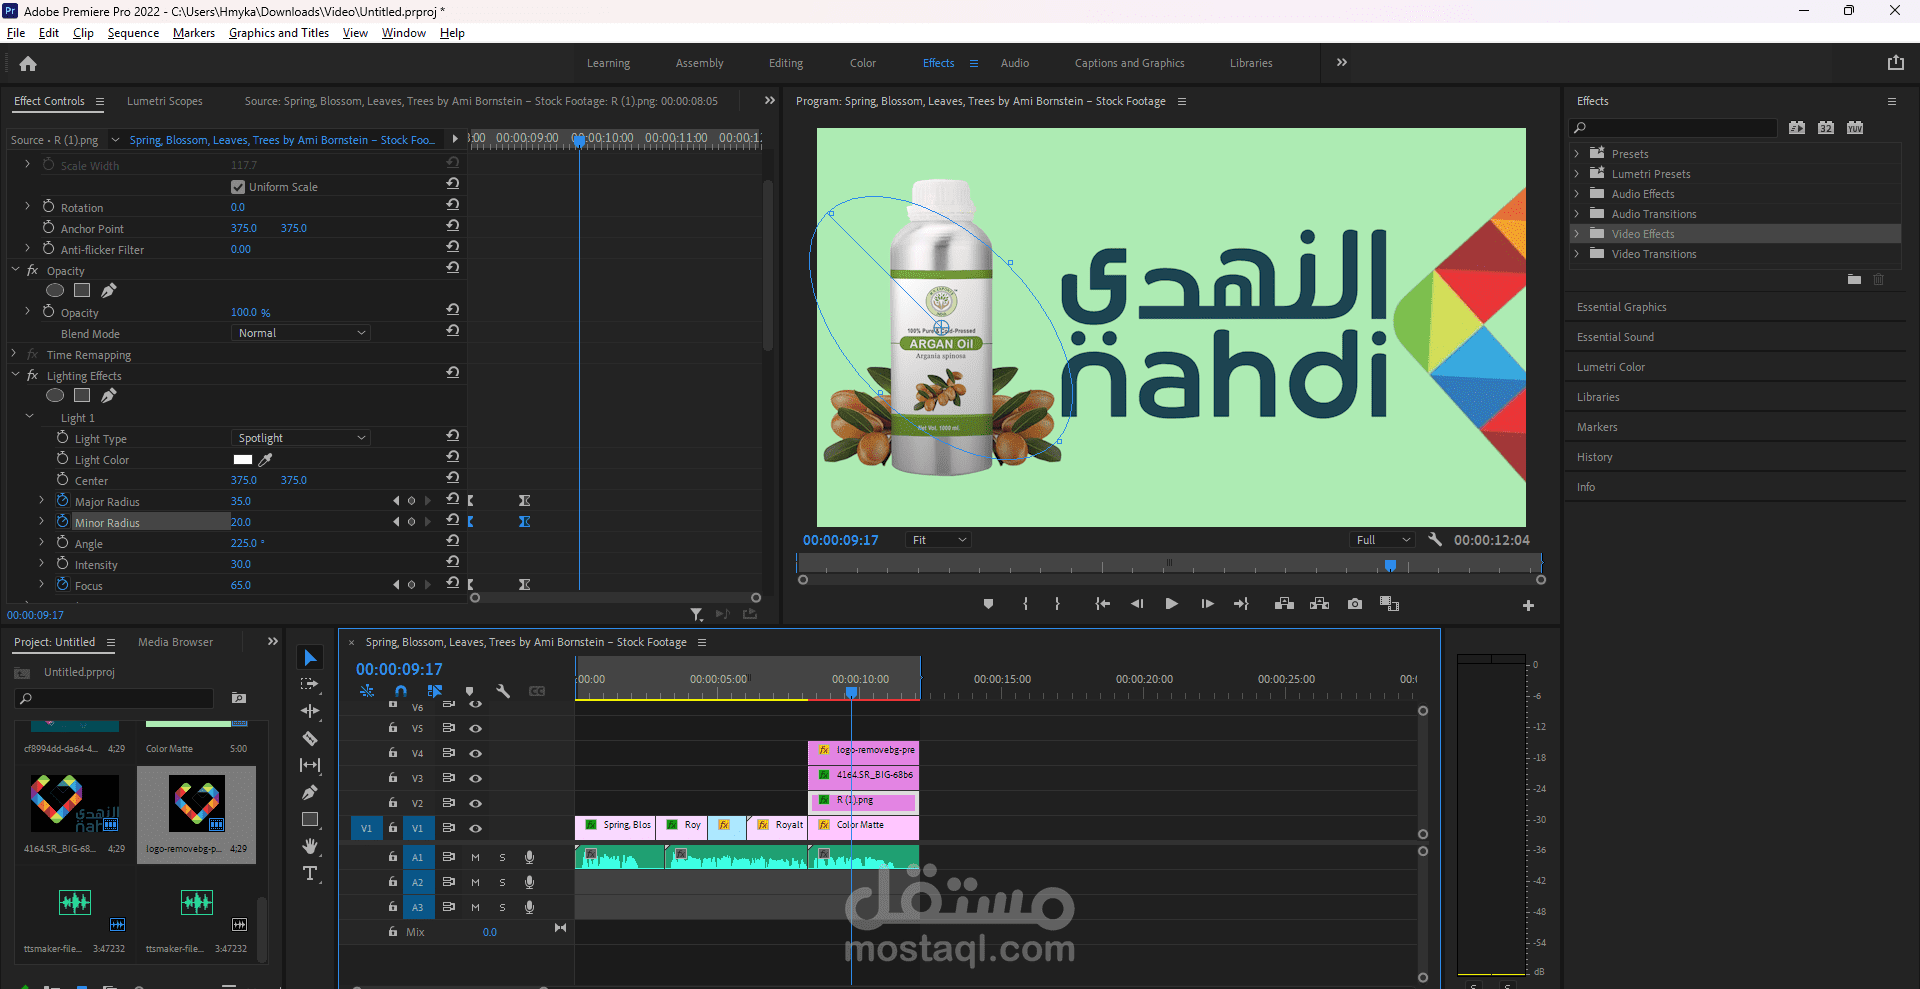Viewport: 1920px width, 989px height.
Task: Toggle Uniform Scale checkbox
Action: click(238, 187)
